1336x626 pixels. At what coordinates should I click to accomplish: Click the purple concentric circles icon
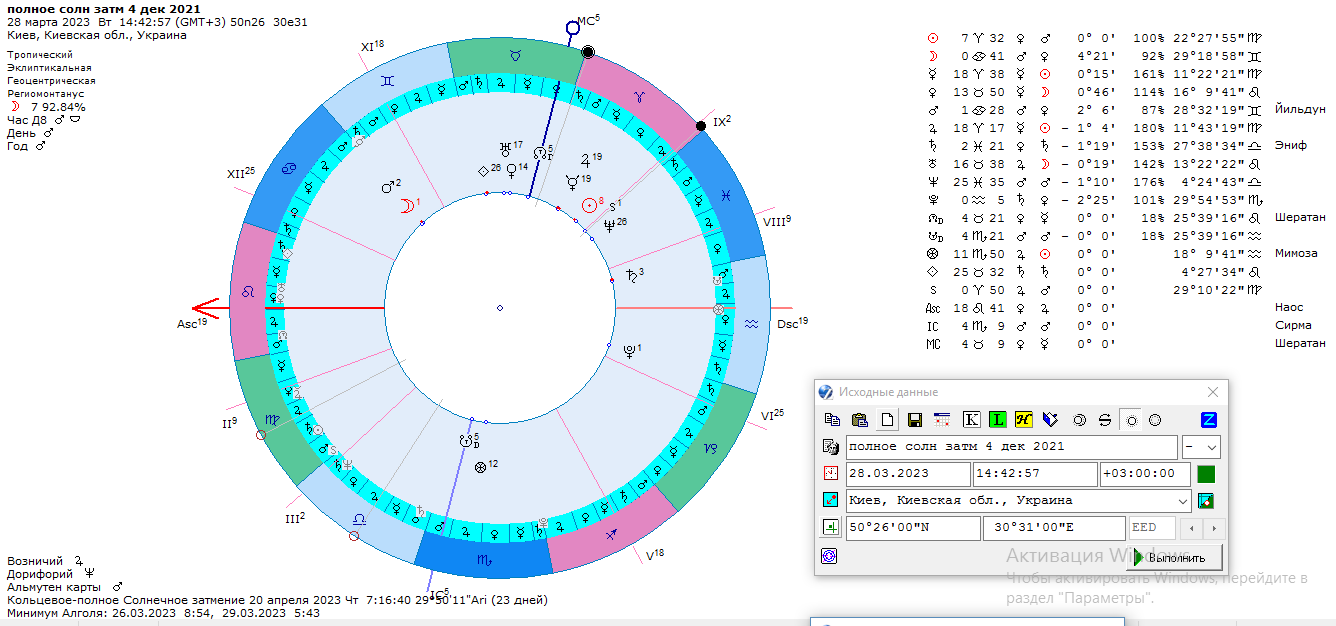pyautogui.click(x=829, y=555)
